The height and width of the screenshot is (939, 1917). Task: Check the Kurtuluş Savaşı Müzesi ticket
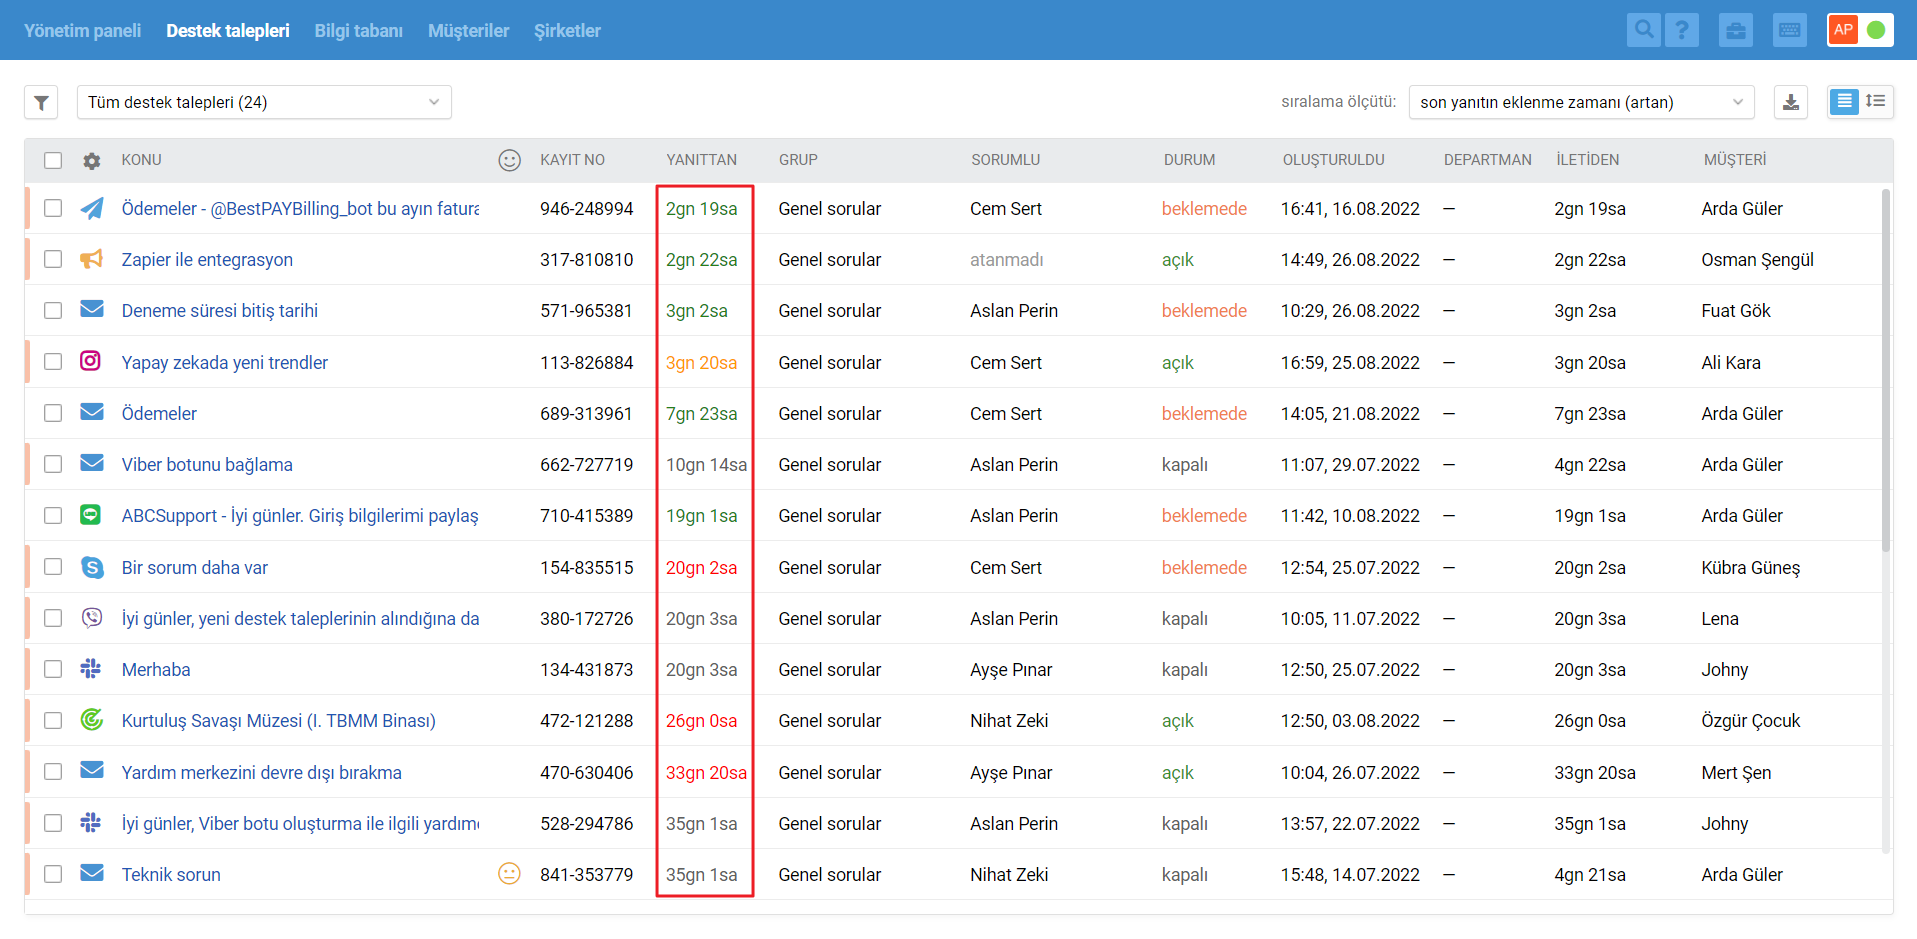coord(53,720)
